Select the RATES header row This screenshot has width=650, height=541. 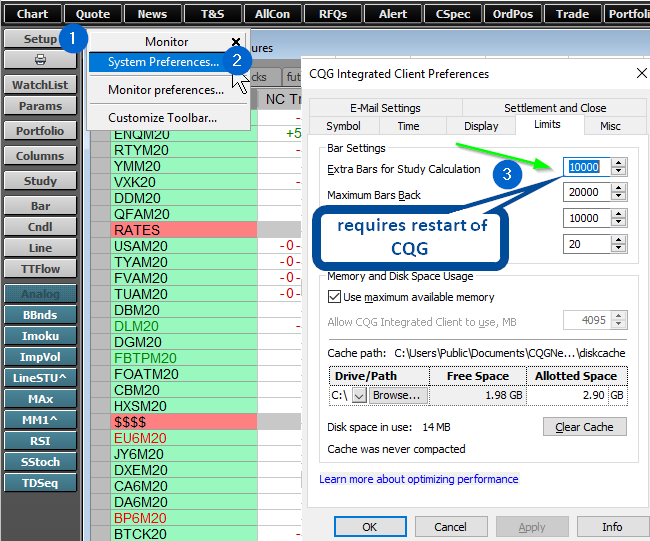(x=184, y=230)
